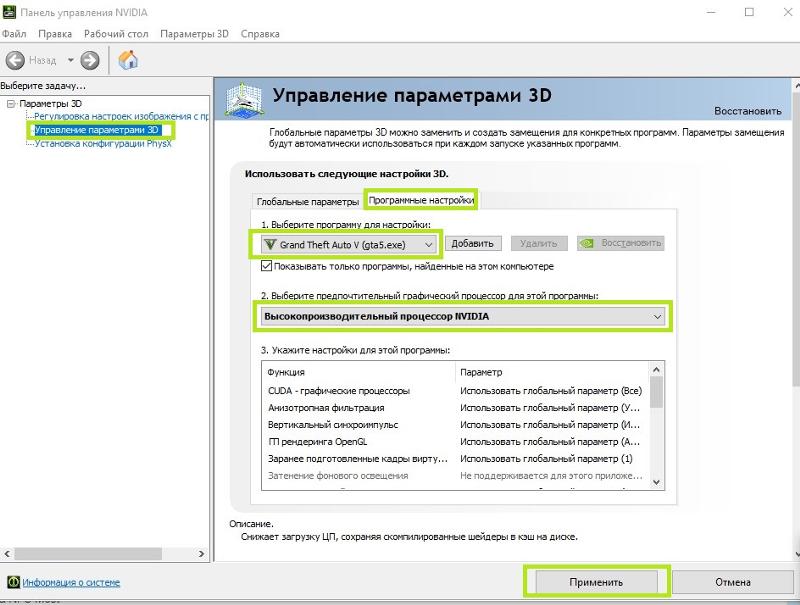Open the Справка menu
The height and width of the screenshot is (605, 800).
[260, 34]
